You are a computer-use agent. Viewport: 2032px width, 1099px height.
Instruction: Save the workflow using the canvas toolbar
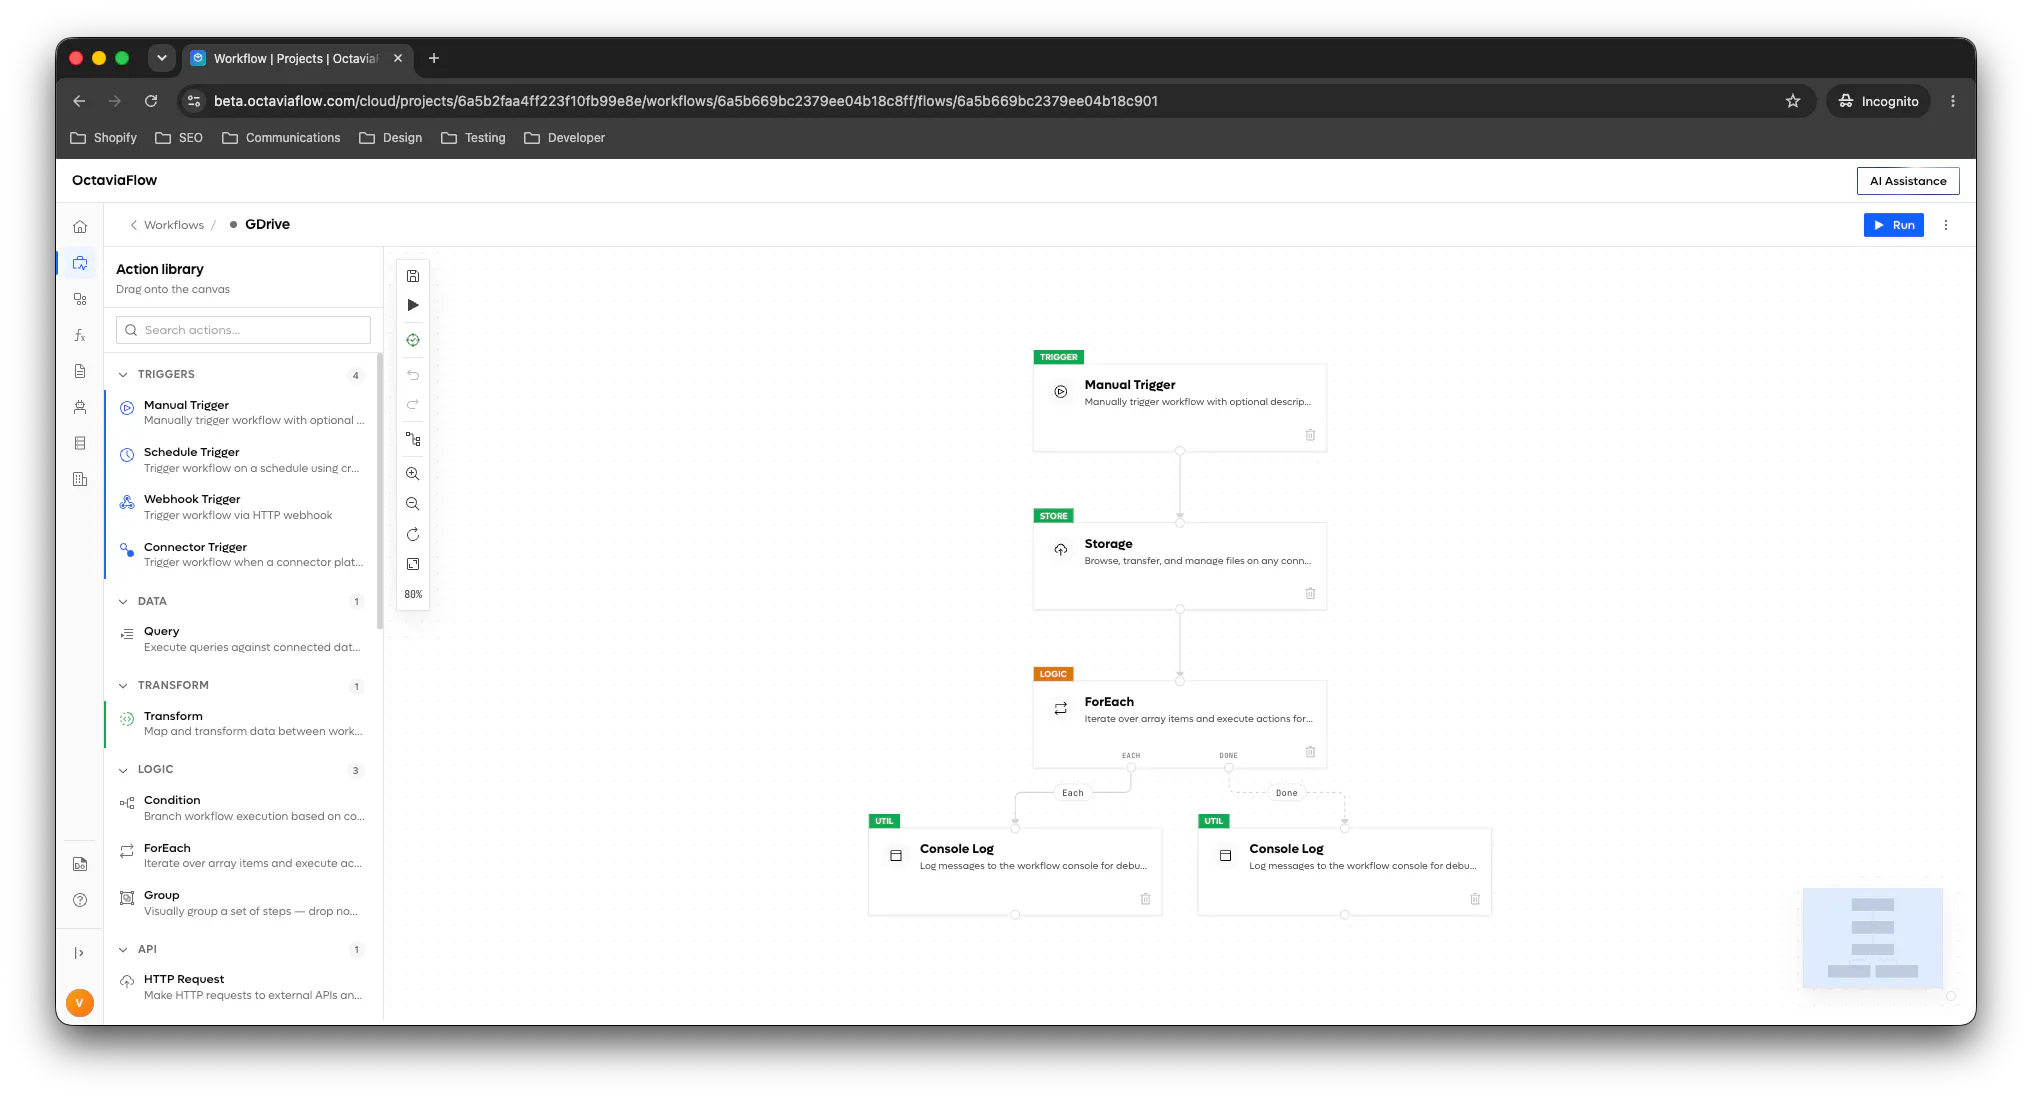click(413, 276)
